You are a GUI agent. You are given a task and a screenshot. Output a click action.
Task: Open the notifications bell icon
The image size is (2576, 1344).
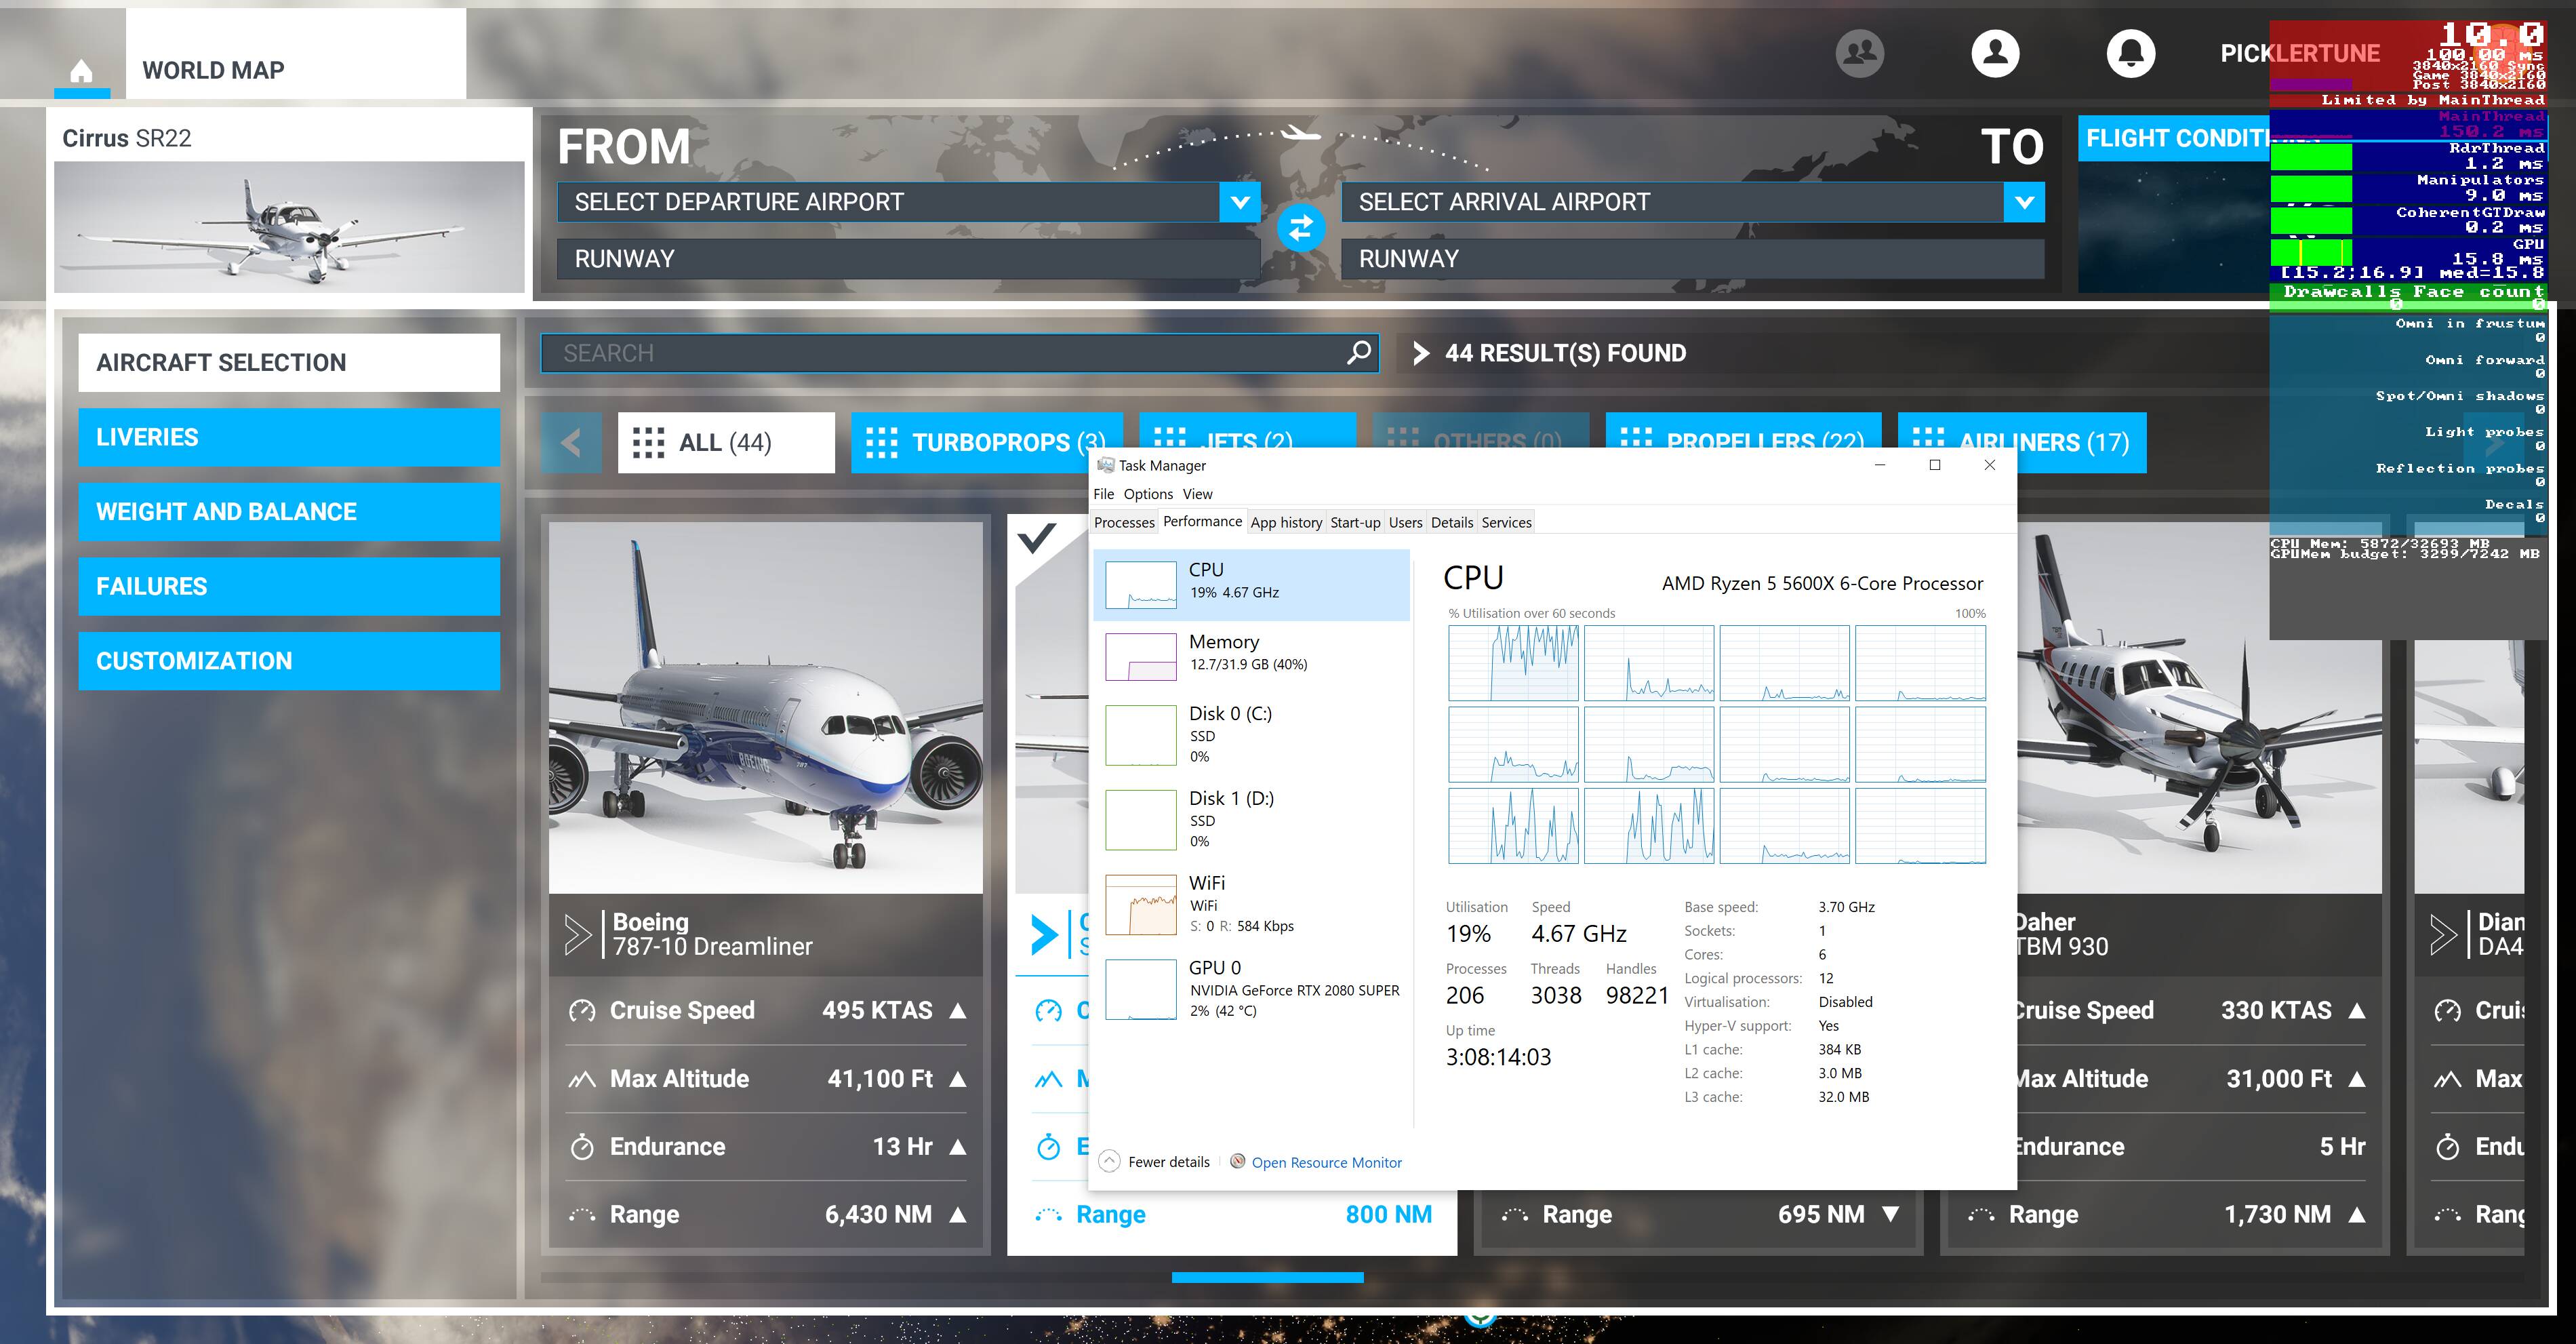(x=2131, y=53)
